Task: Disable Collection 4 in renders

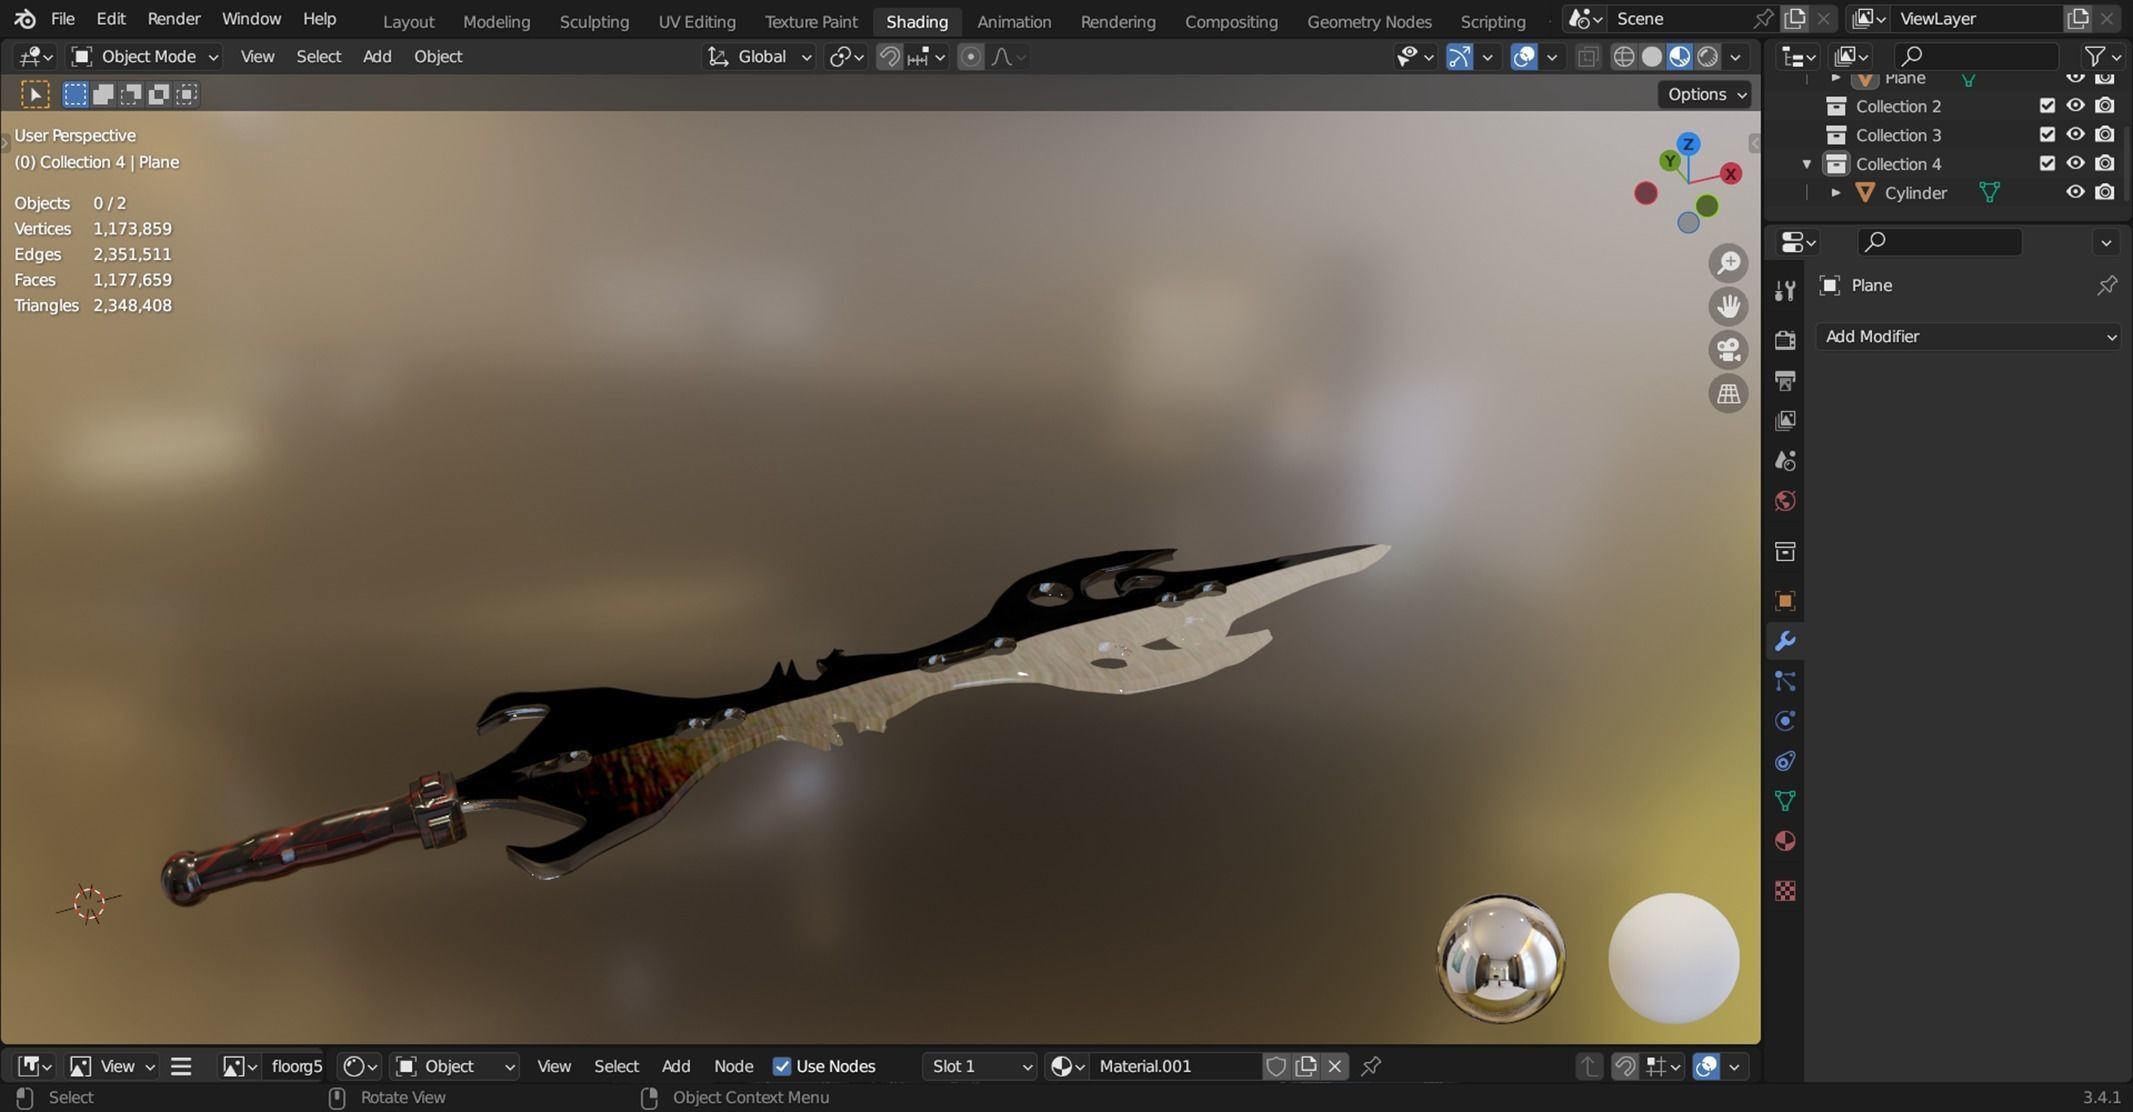Action: pos(2105,164)
